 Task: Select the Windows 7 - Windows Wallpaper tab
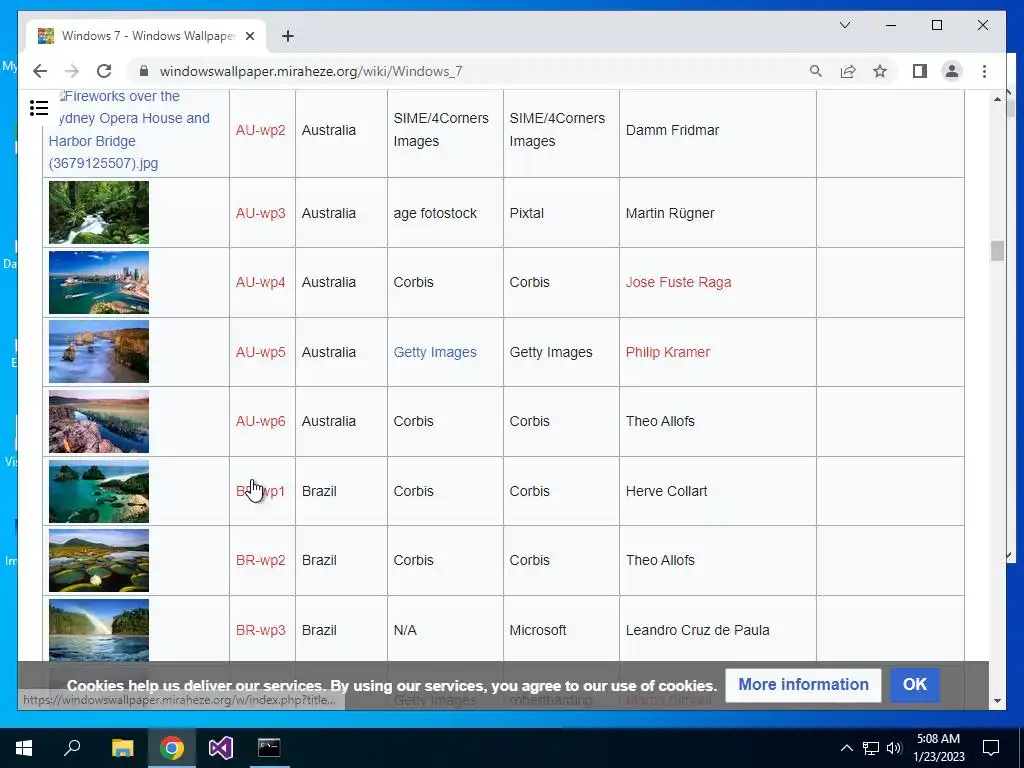click(x=146, y=36)
